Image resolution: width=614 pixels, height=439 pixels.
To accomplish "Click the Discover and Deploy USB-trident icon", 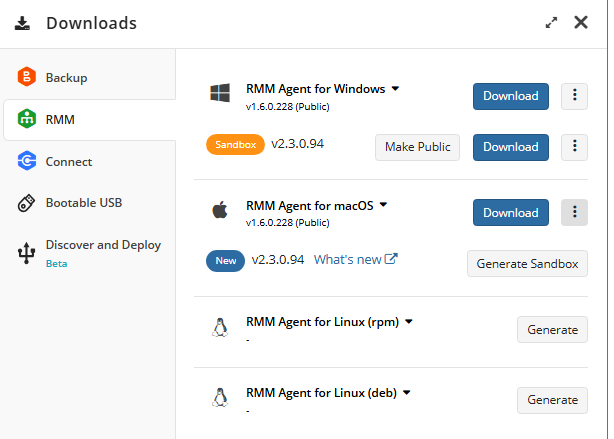I will (26, 253).
